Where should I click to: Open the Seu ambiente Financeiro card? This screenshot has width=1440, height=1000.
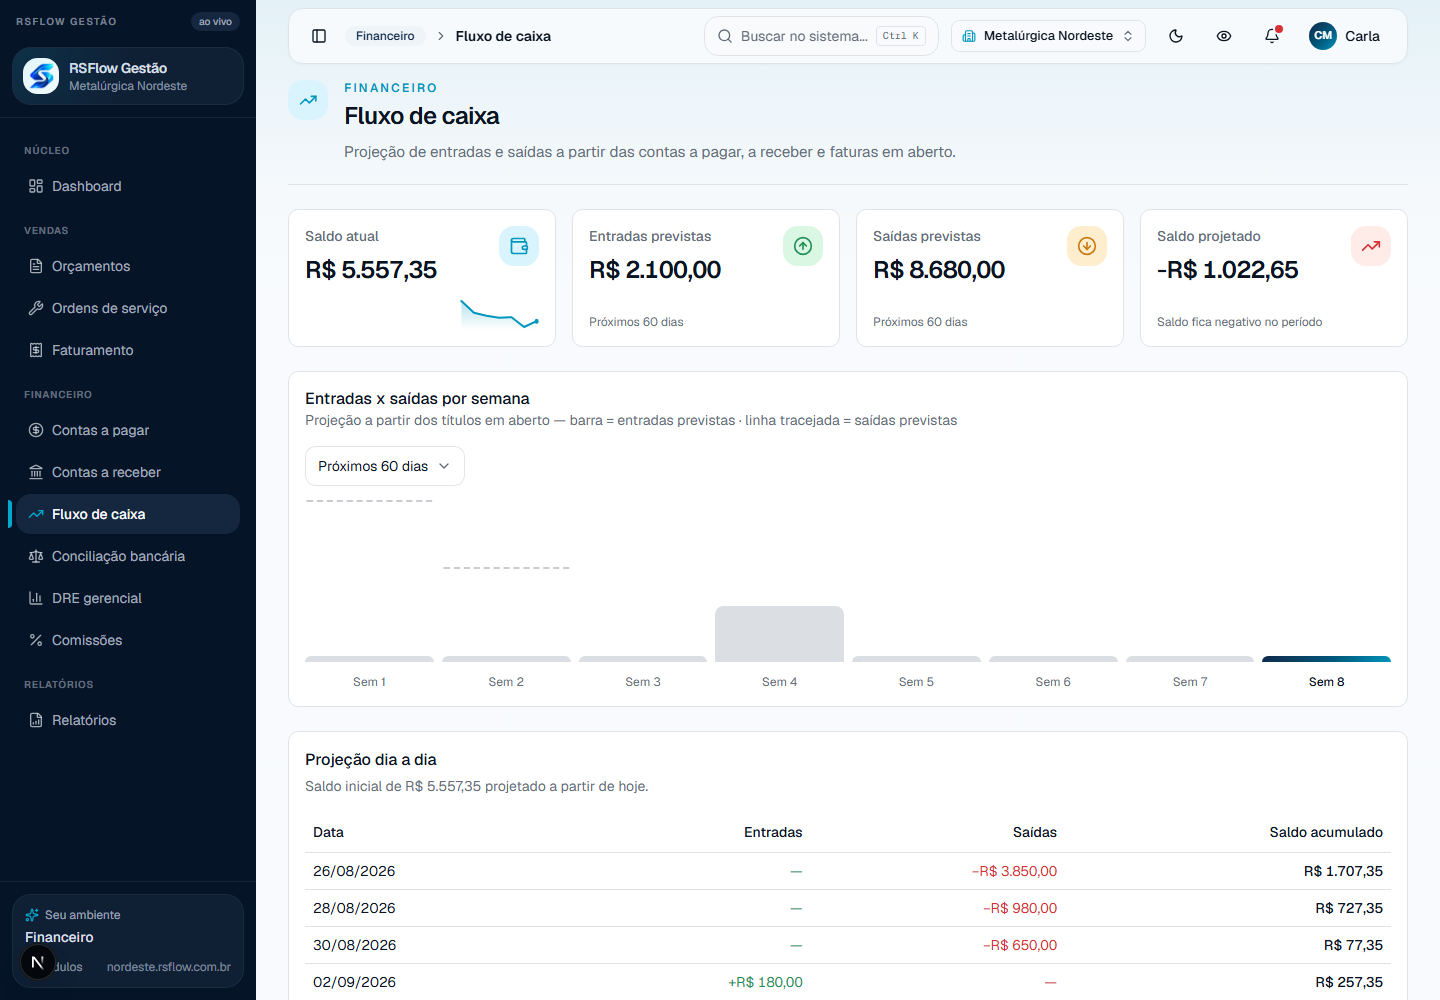click(x=128, y=941)
